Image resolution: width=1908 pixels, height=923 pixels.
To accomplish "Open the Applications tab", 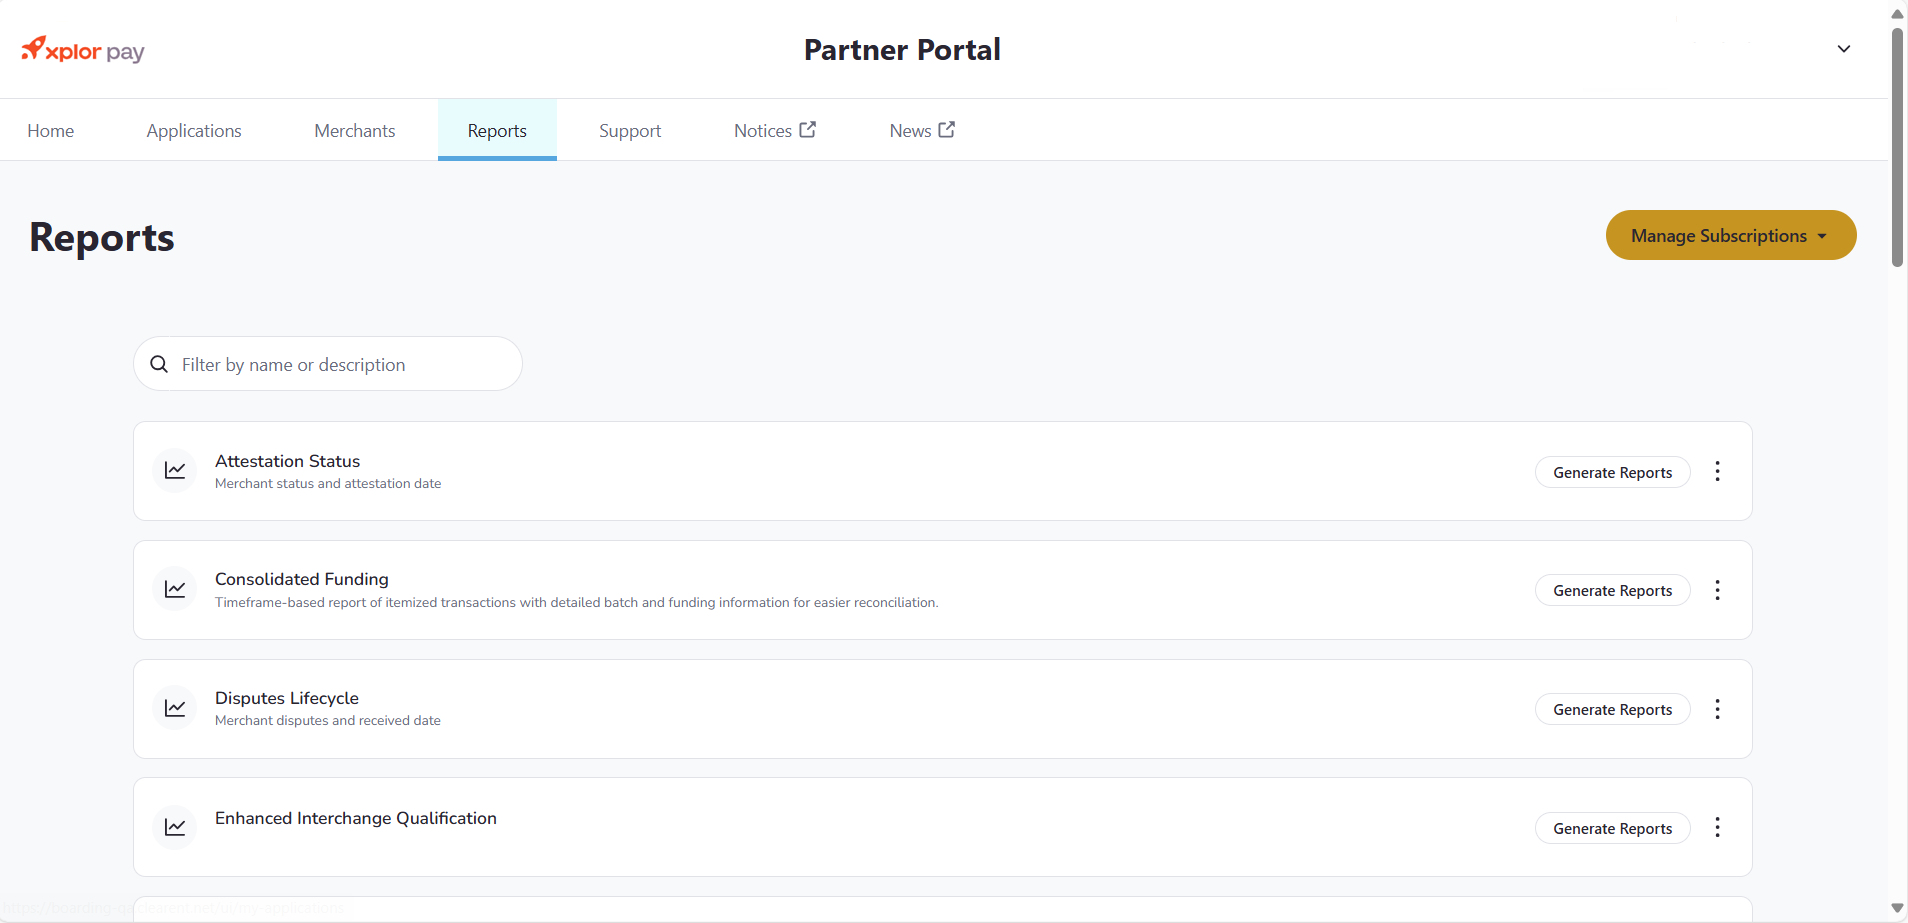I will coord(194,131).
